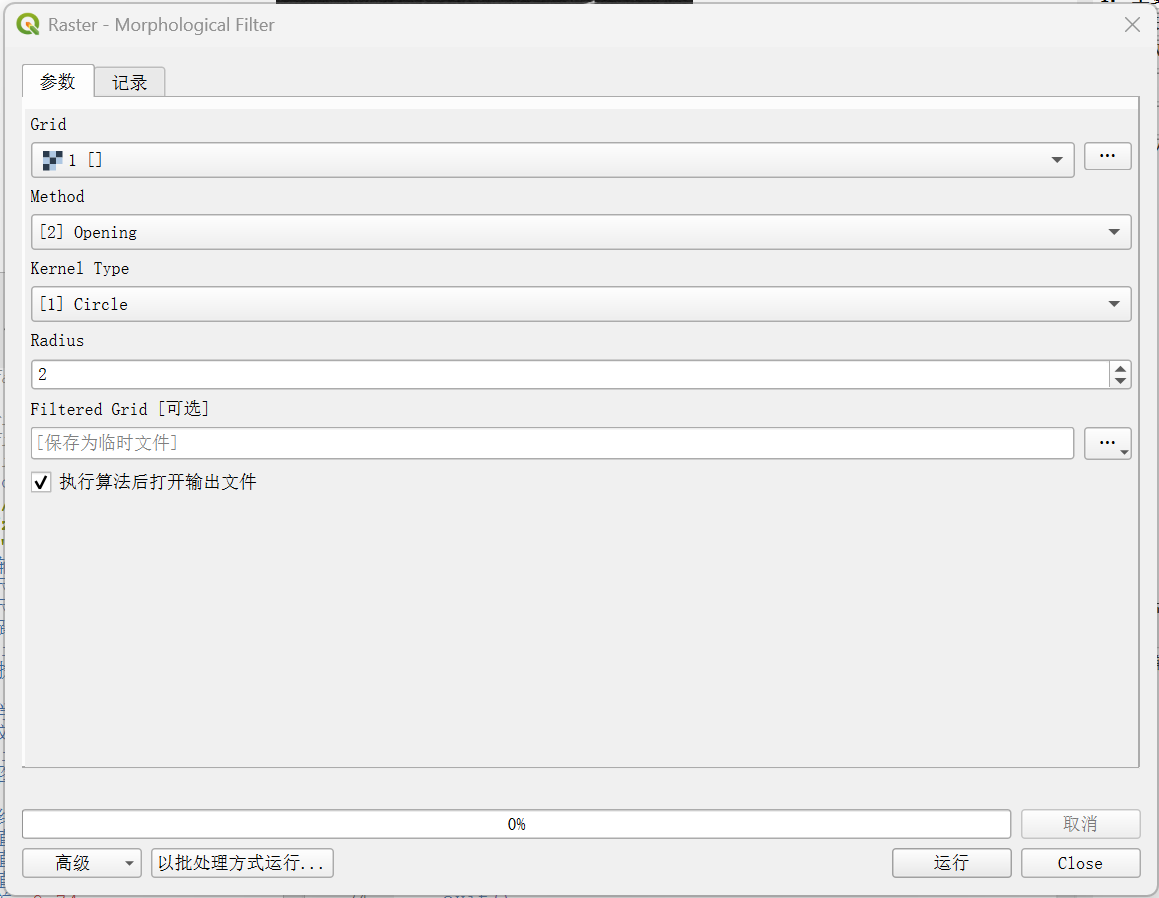
Task: Toggle the 执行算法后打开输出文件 checkbox
Action: click(x=41, y=483)
